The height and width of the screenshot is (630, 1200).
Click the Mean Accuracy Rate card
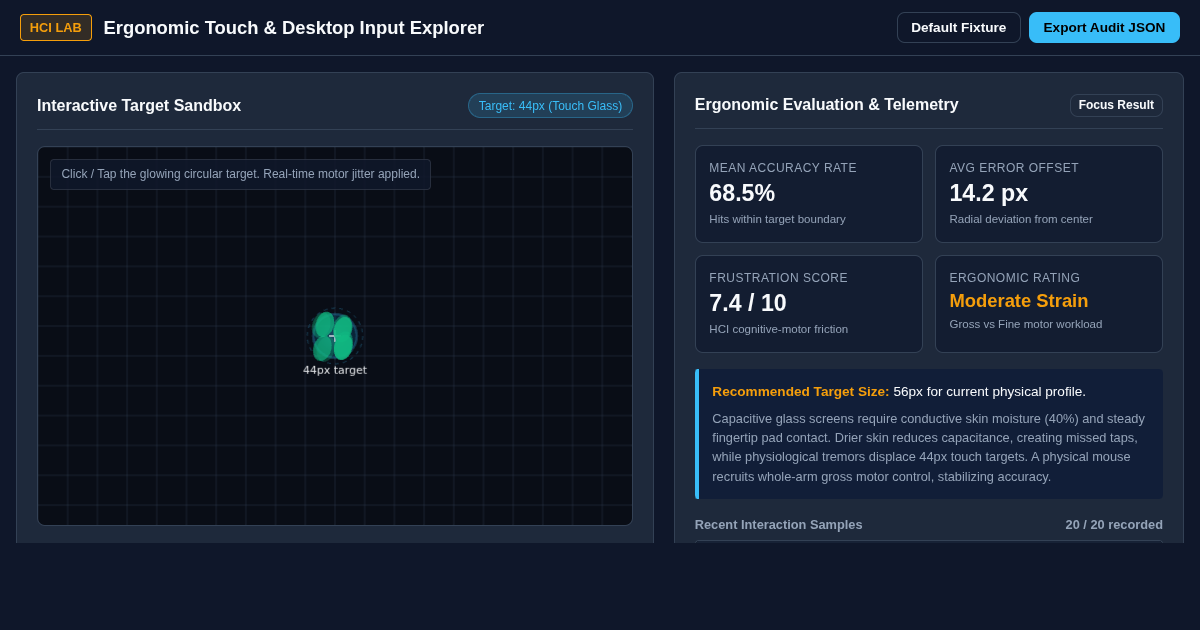[809, 194]
